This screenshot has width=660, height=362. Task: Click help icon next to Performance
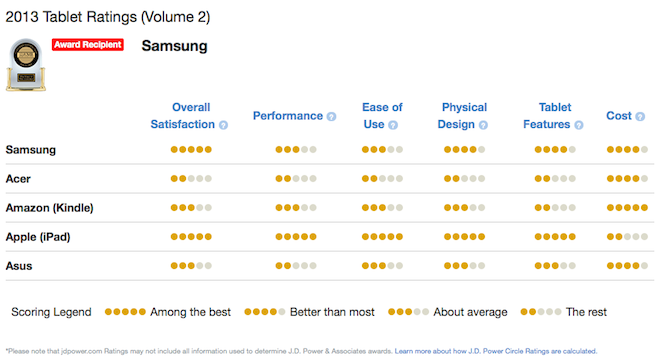click(332, 117)
